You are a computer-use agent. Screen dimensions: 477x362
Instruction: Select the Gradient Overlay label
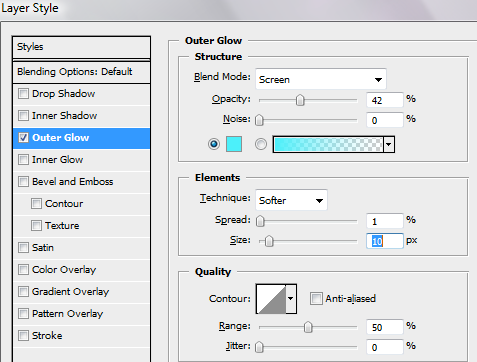coord(71,292)
